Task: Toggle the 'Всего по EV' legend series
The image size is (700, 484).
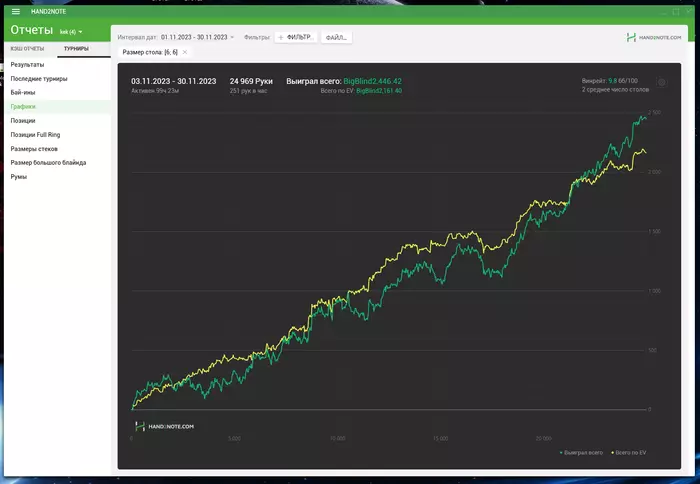Action: coord(629,453)
